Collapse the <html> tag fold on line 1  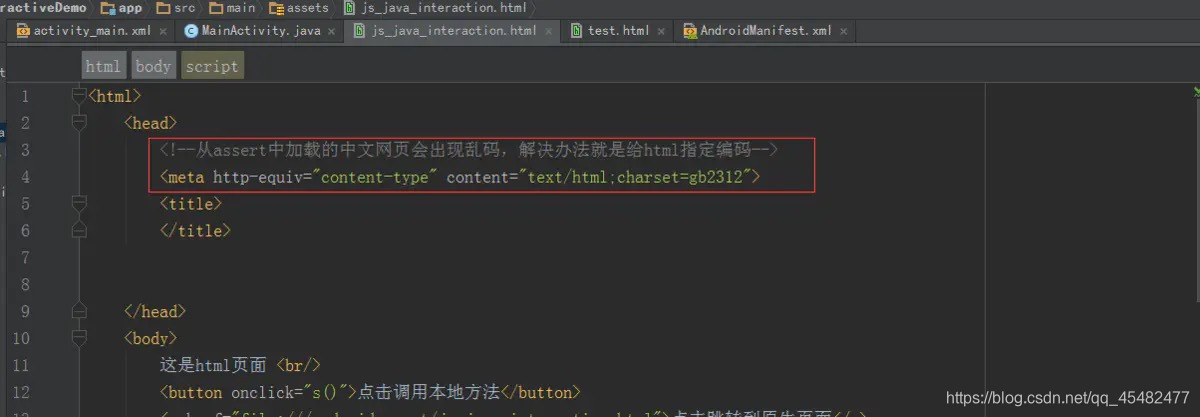pyautogui.click(x=79, y=96)
